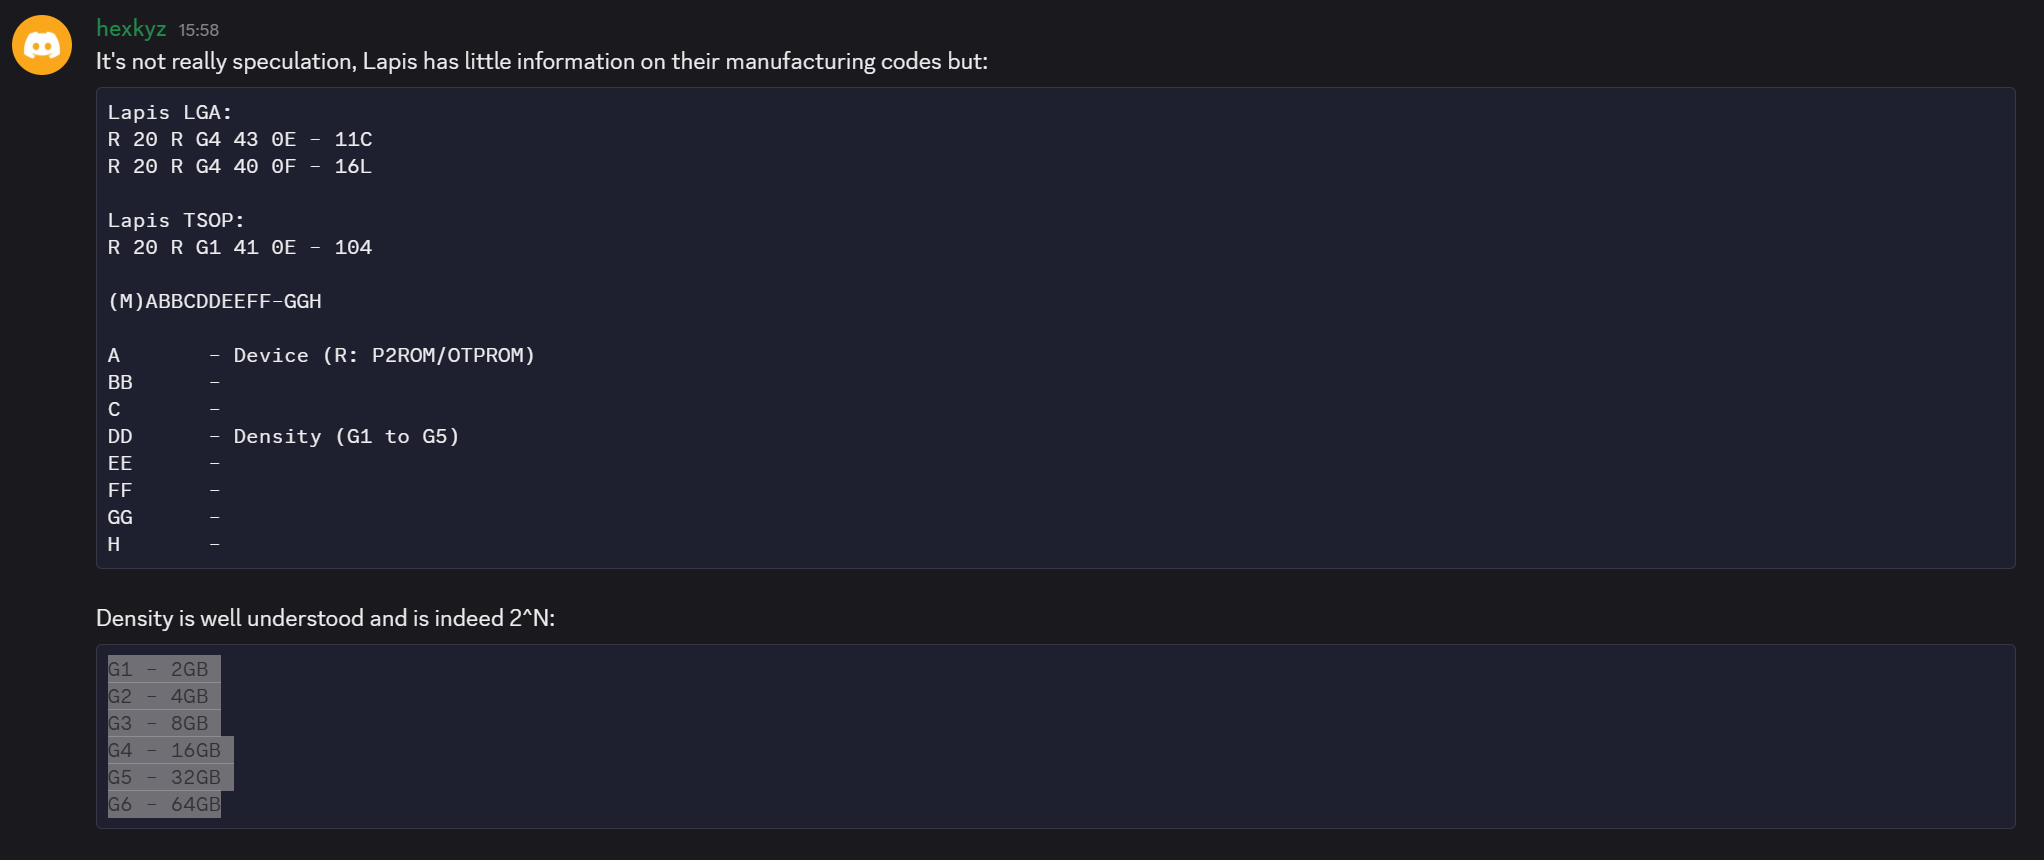This screenshot has height=860, width=2044.
Task: Click the orange Discord avatar icon
Action: click(42, 45)
